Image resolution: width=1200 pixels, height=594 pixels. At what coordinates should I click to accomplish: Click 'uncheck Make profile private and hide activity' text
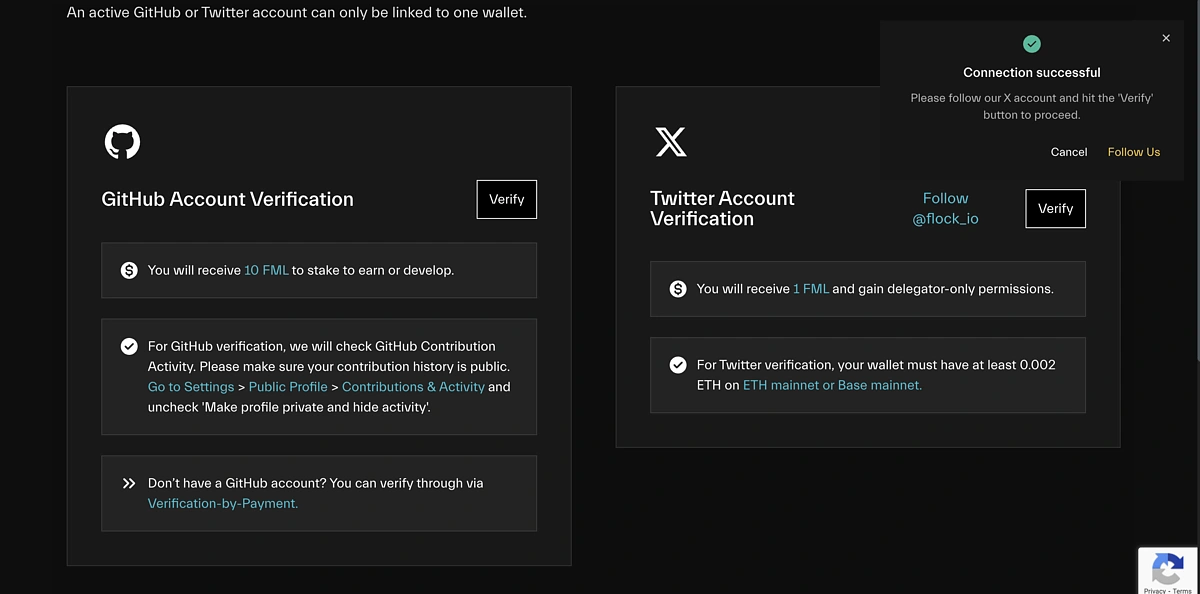click(290, 407)
